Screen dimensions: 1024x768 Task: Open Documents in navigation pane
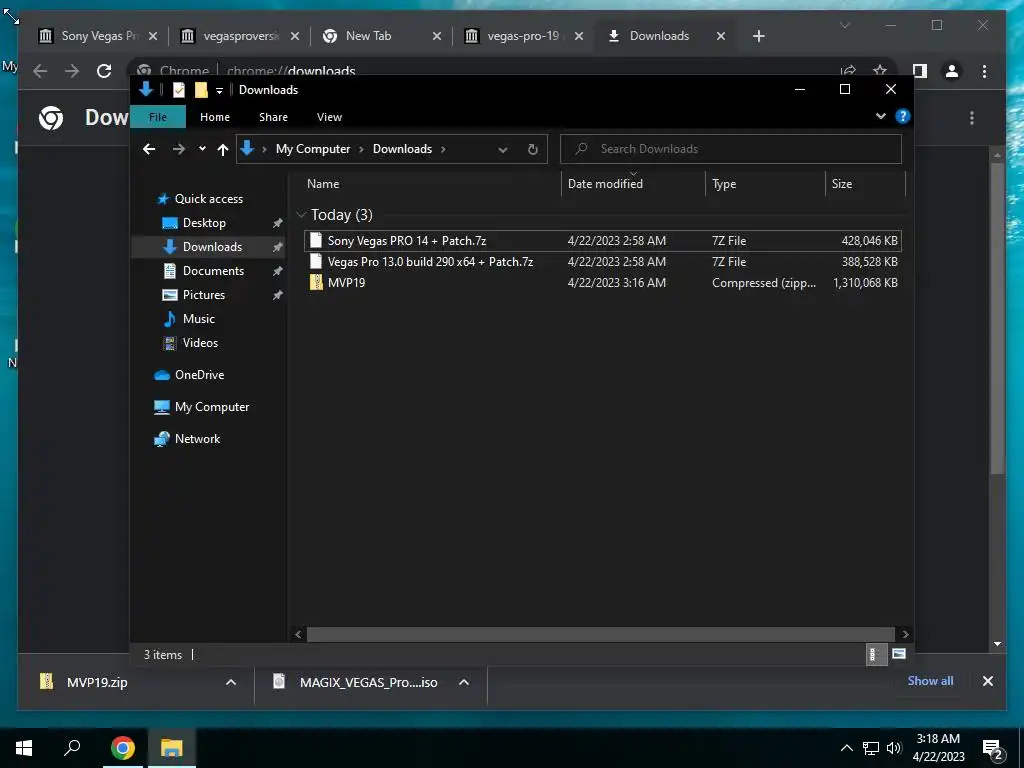[x=213, y=270]
